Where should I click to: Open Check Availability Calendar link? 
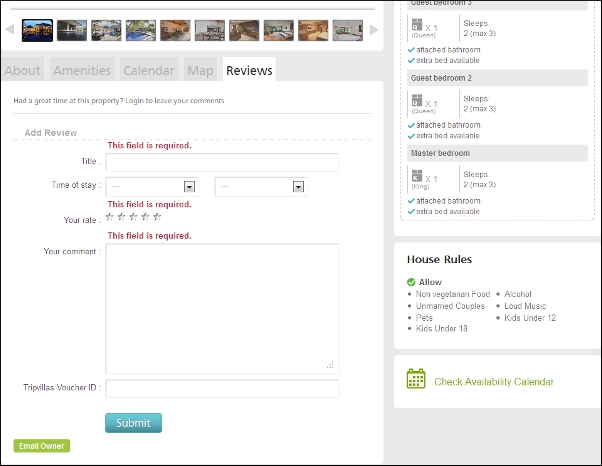[x=493, y=382]
